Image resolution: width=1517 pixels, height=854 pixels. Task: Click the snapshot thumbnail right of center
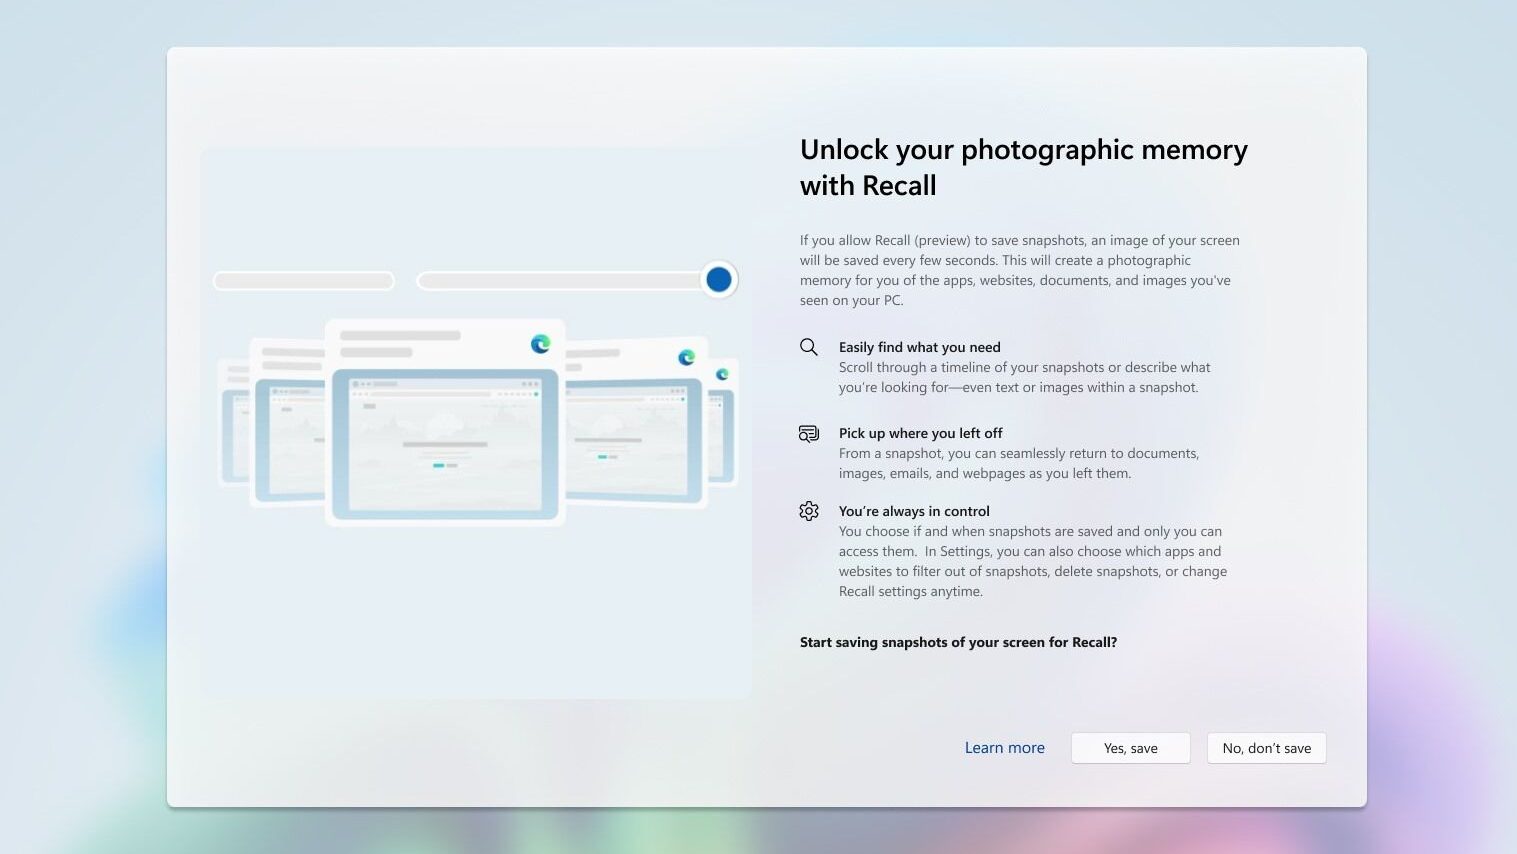coord(637,423)
